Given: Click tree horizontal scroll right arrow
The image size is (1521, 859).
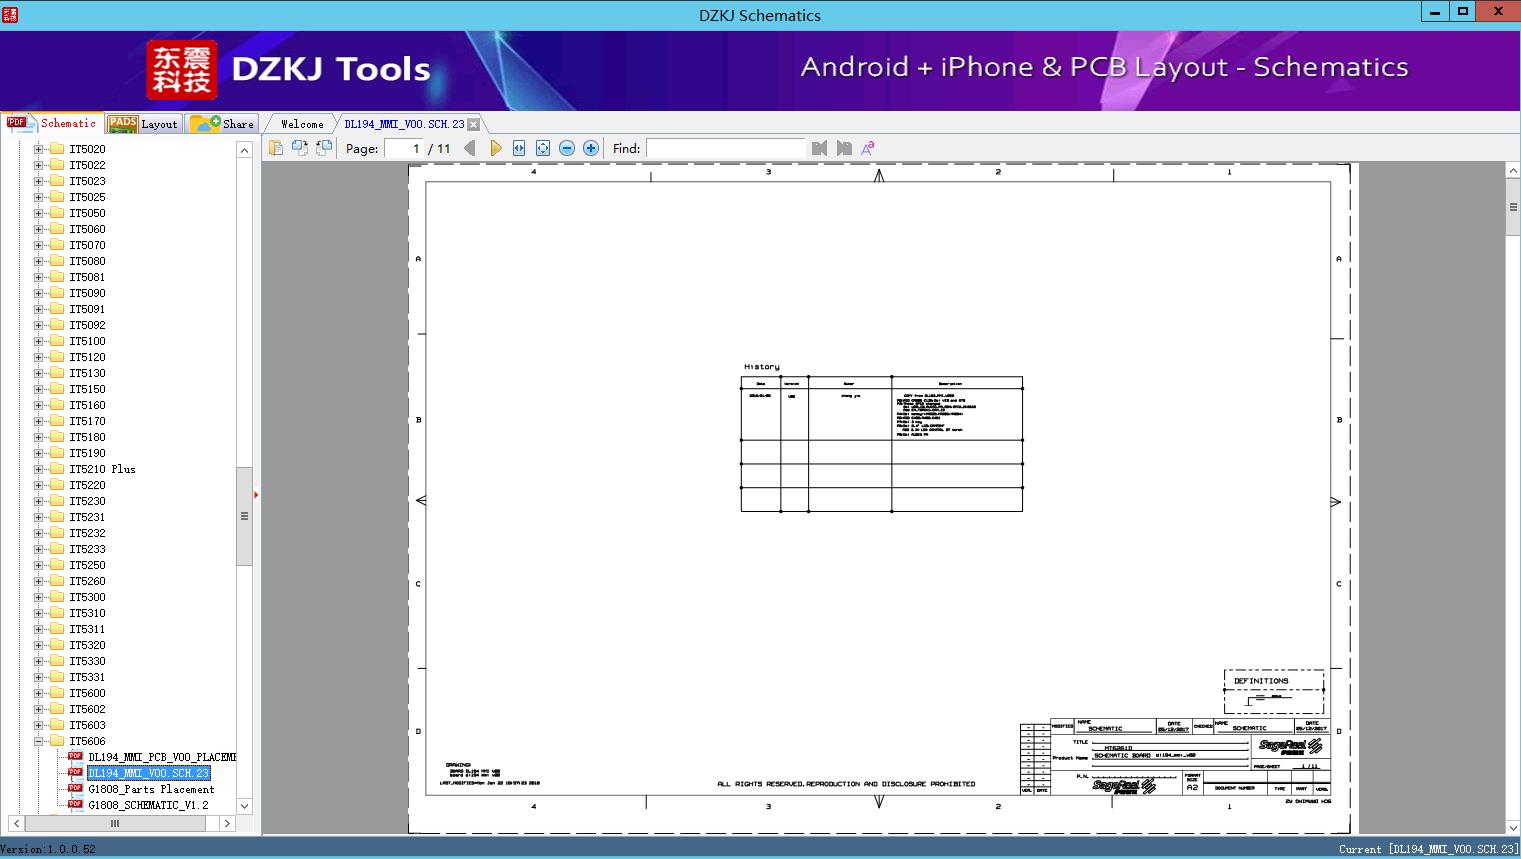Looking at the screenshot, I should tap(227, 823).
